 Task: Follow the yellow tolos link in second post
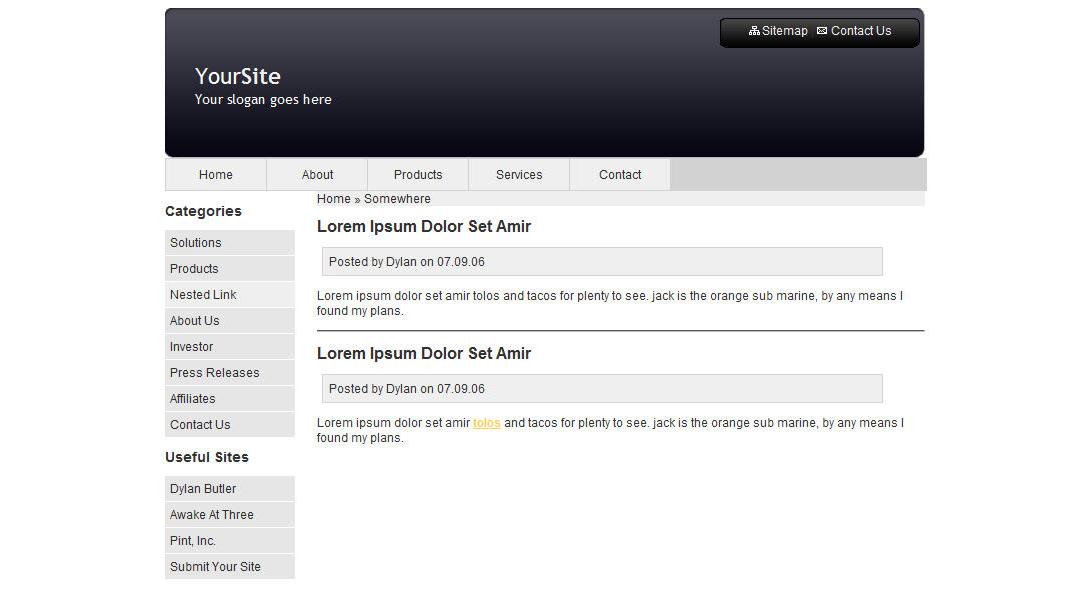click(486, 423)
